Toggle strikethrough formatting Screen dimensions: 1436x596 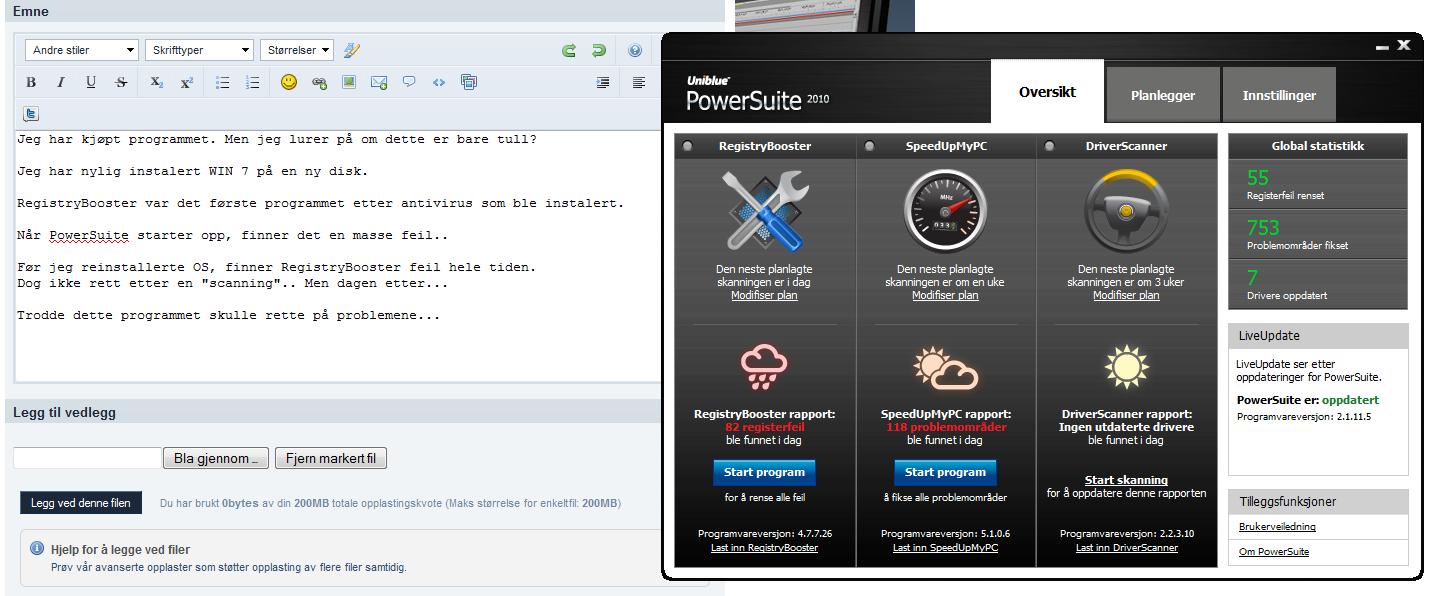coord(121,83)
